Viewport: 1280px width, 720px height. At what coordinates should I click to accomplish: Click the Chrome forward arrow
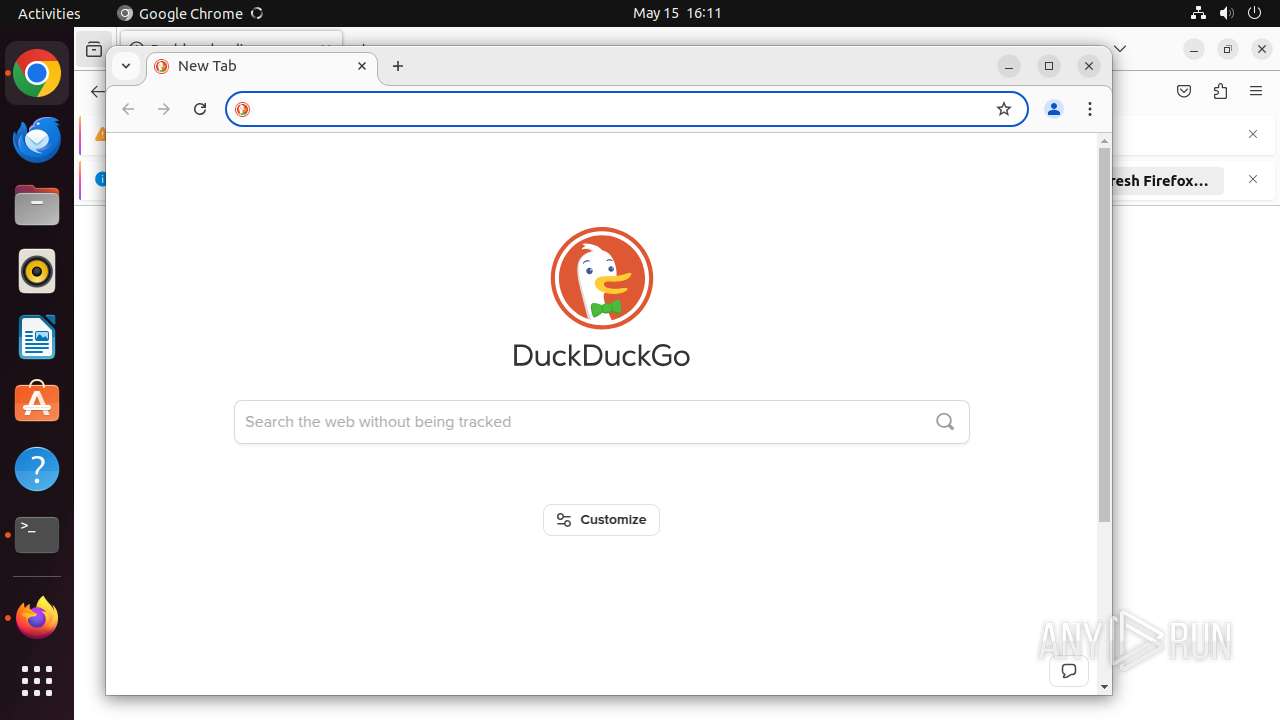coord(164,109)
